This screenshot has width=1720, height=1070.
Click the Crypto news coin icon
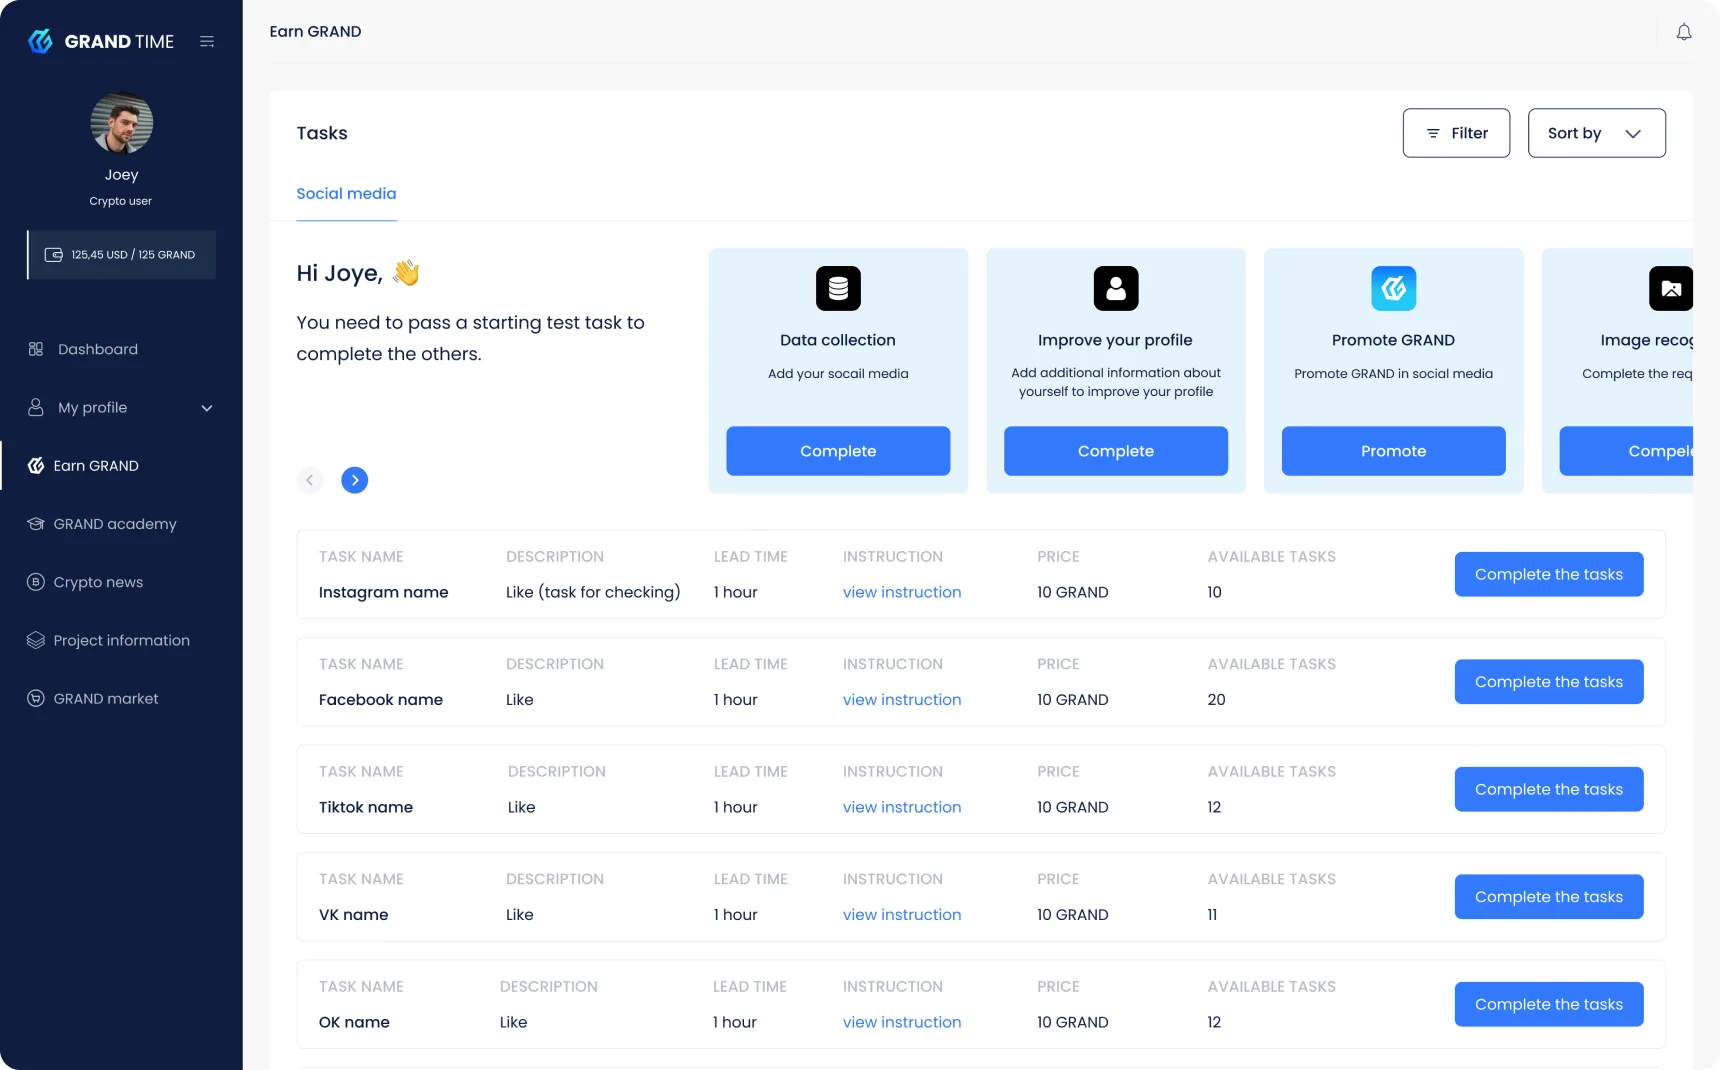(36, 582)
